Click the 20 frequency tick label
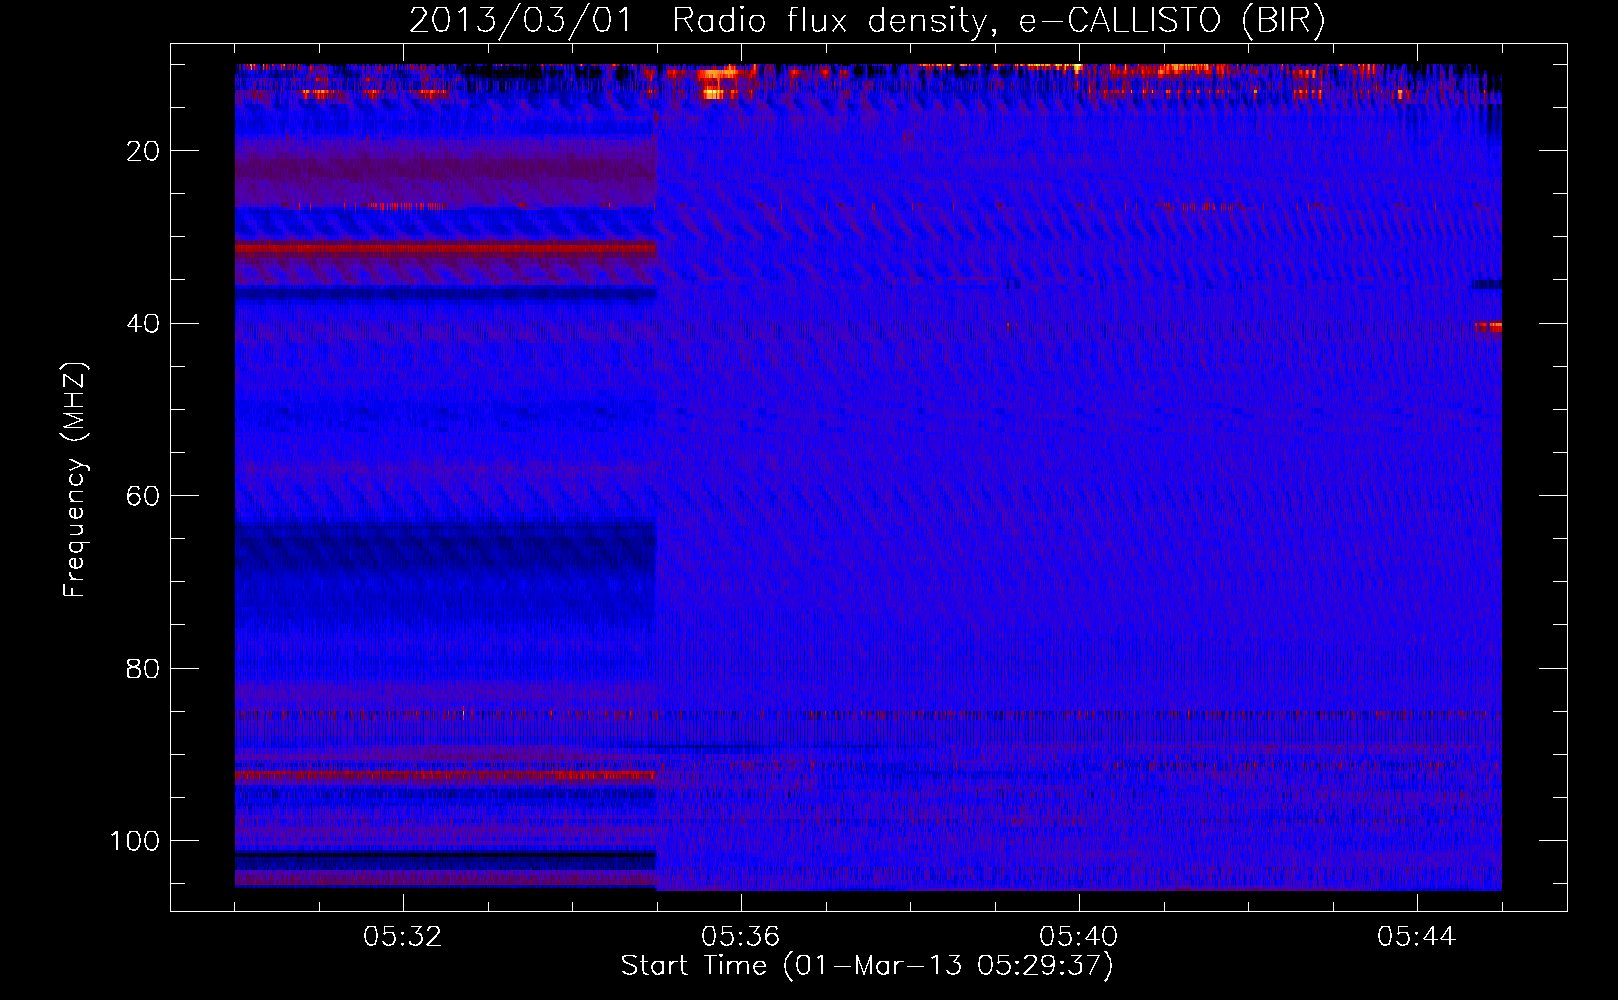Viewport: 1618px width, 1000px height. (x=143, y=151)
